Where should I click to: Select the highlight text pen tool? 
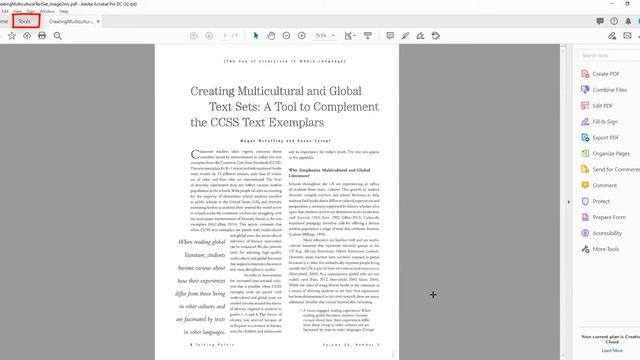405,36
